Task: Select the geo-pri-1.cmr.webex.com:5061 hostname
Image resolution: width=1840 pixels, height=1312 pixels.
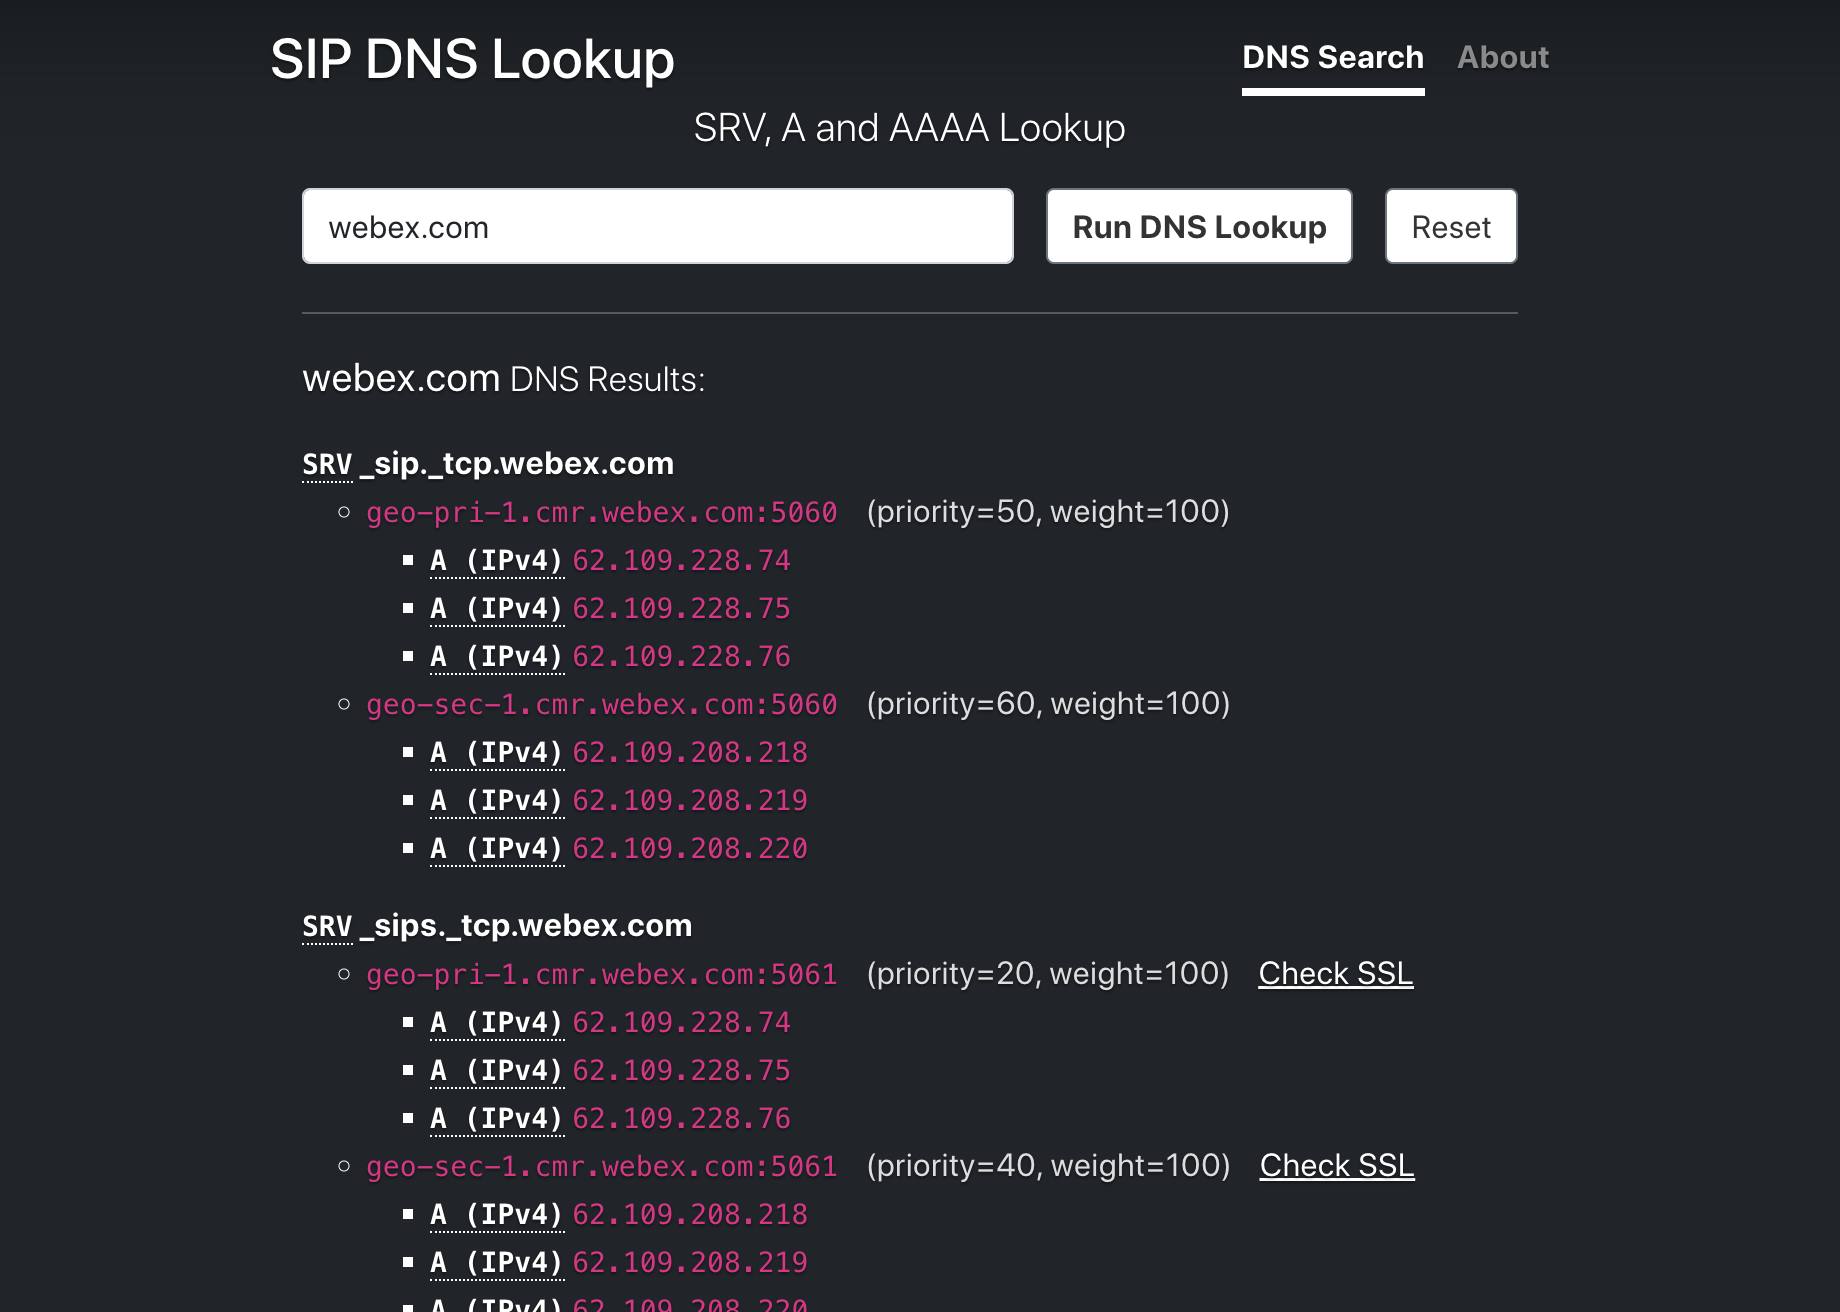Action: click(601, 975)
